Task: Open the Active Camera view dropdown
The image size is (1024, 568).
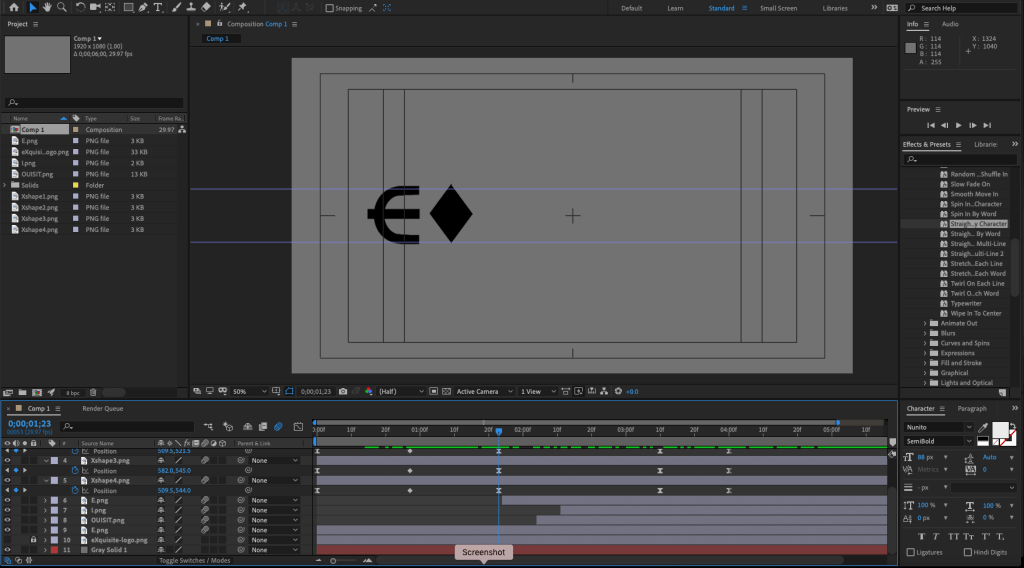Action: click(482, 391)
